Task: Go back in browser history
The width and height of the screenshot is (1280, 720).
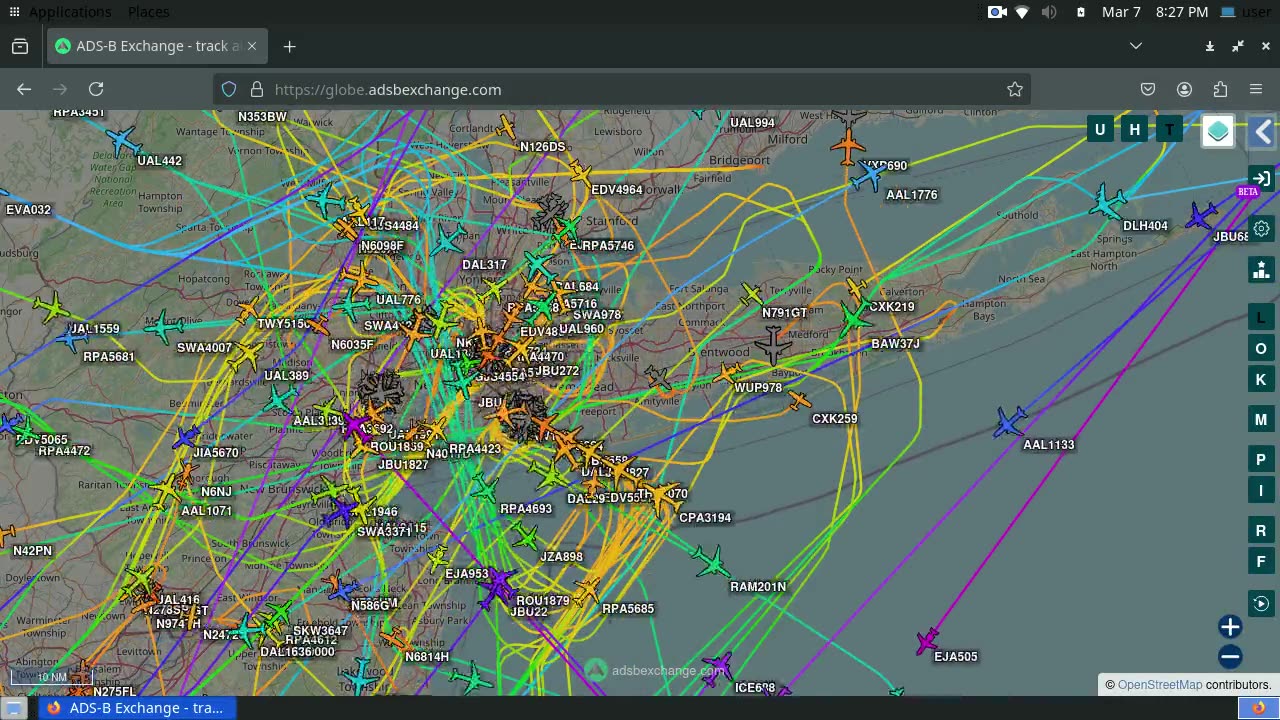Action: click(24, 89)
